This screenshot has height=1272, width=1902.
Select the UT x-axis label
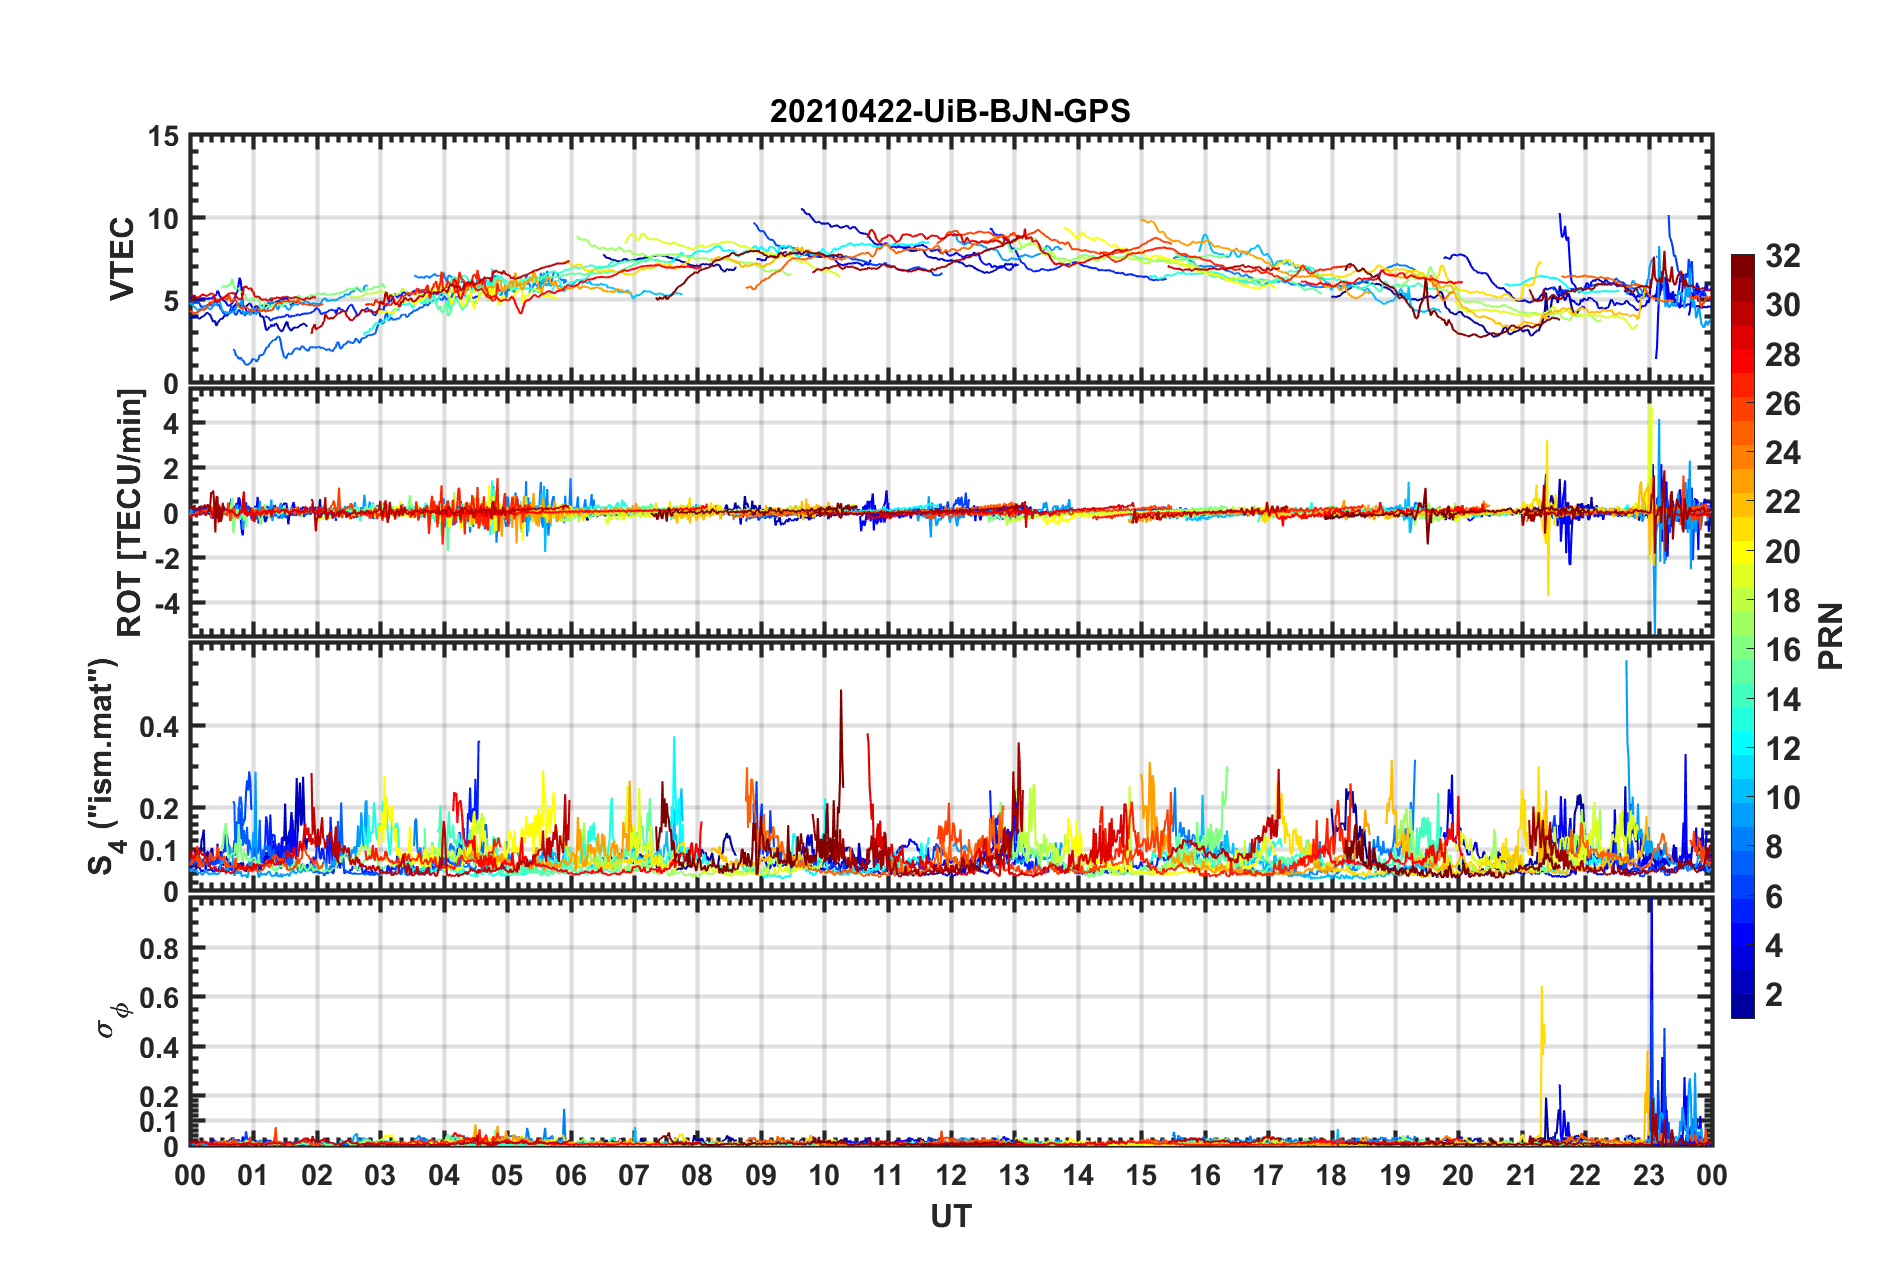pos(951,1216)
